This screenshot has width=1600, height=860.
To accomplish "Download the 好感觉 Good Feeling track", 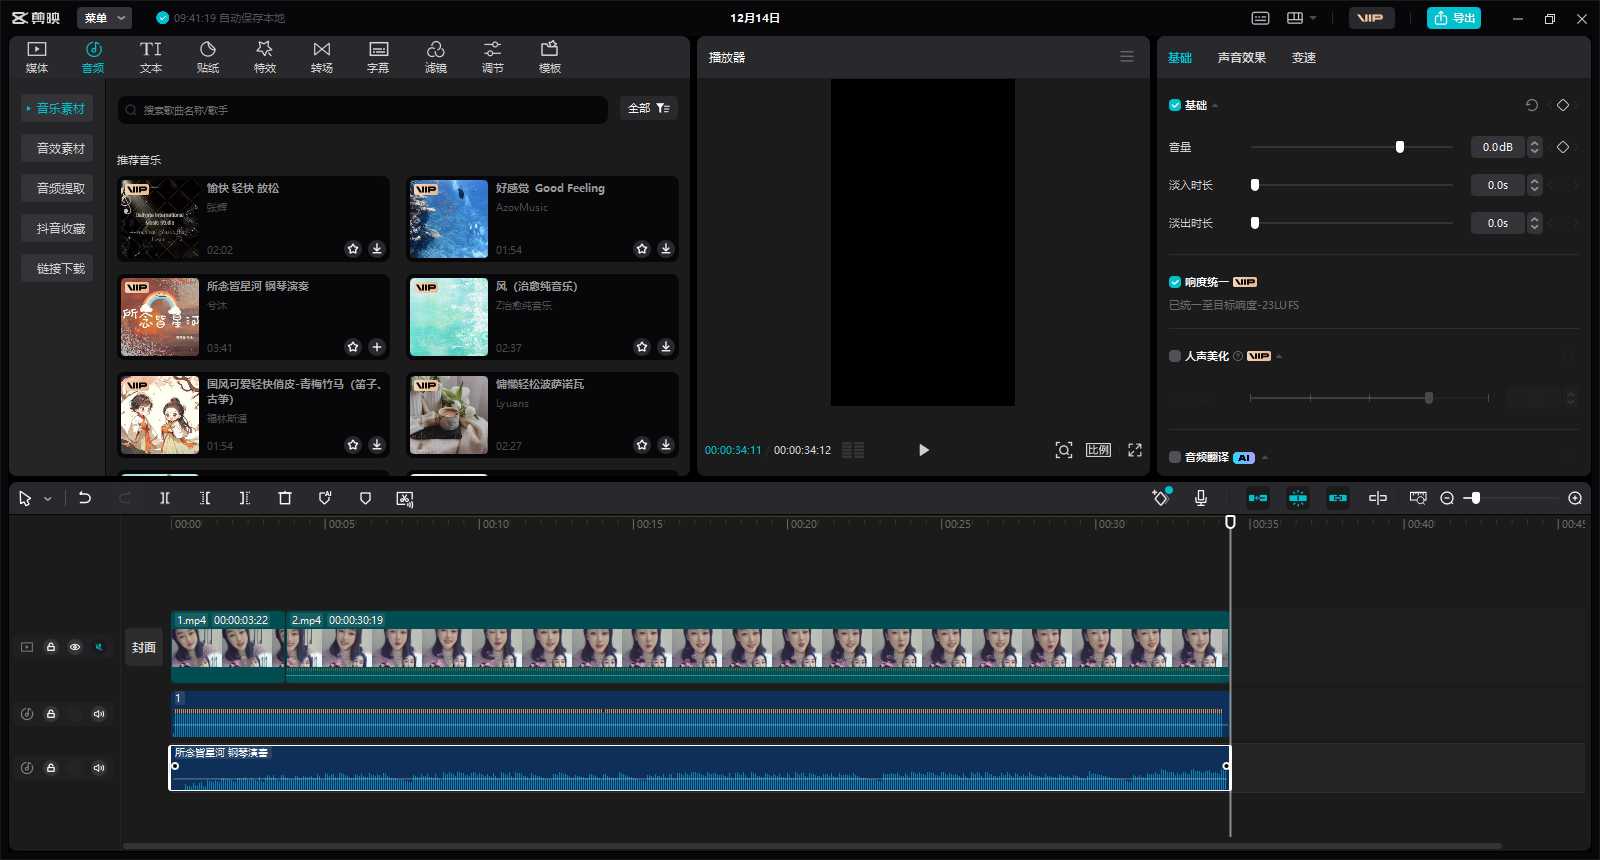I will point(666,249).
